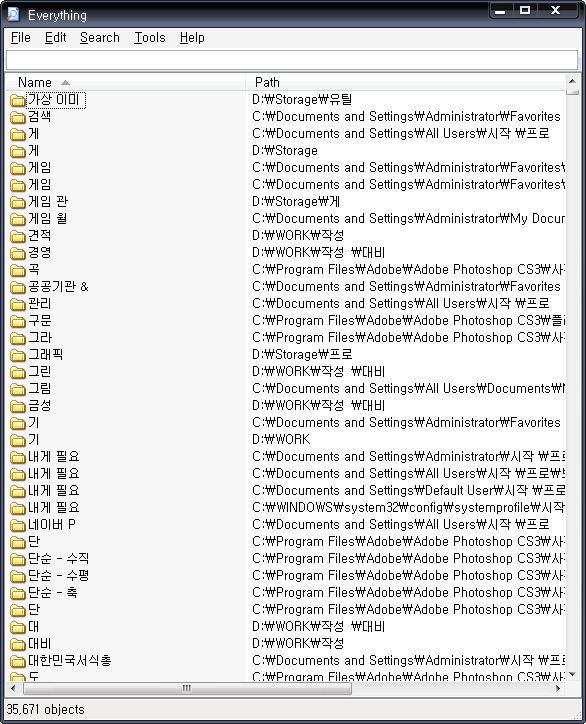This screenshot has height=724, width=586.
Task: Minimize the Everything window
Action: point(500,10)
